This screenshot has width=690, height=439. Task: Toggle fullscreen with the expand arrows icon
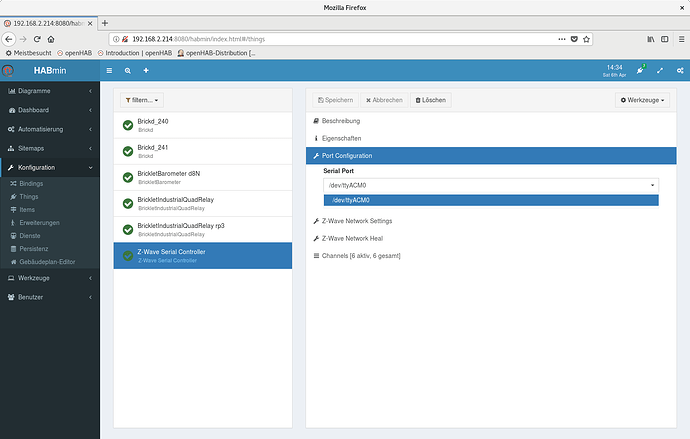[x=660, y=70]
